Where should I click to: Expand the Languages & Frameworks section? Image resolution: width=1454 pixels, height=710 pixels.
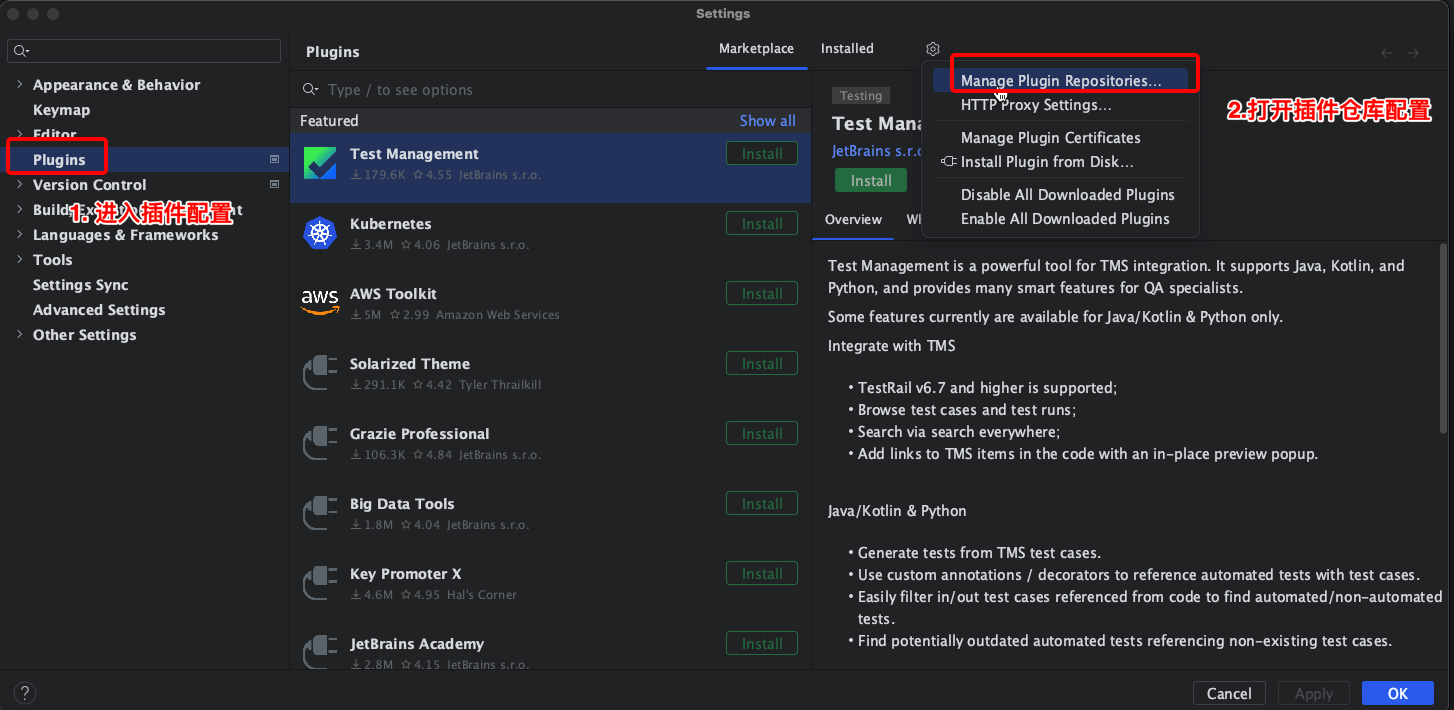tap(19, 235)
